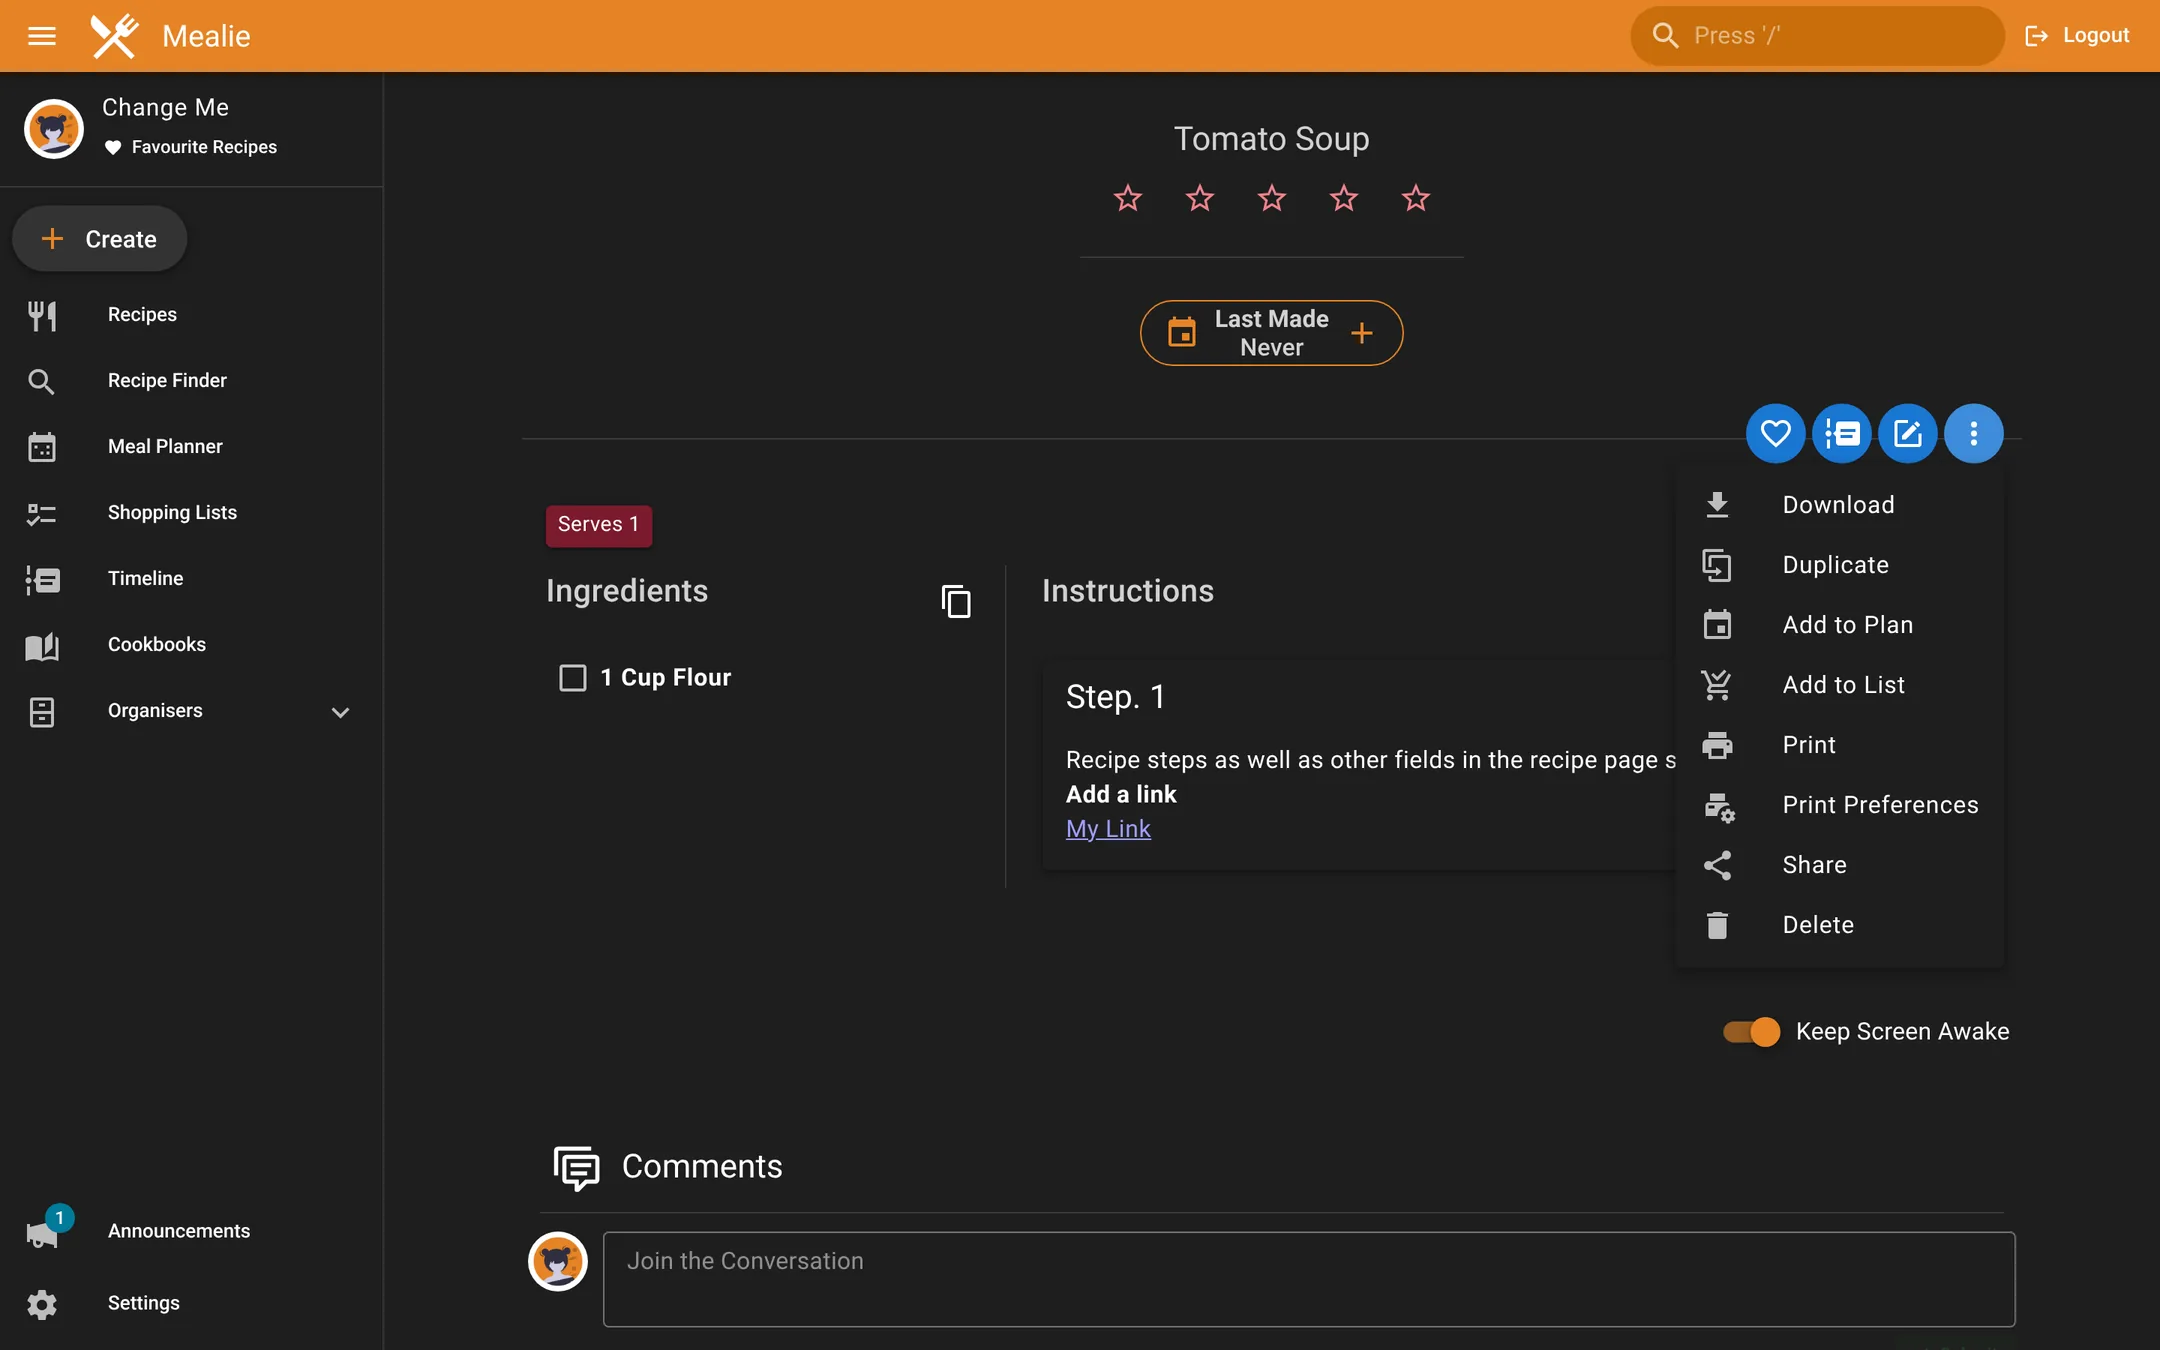This screenshot has width=2160, height=1350.
Task: Open Shopping Lists page
Action: (191, 512)
